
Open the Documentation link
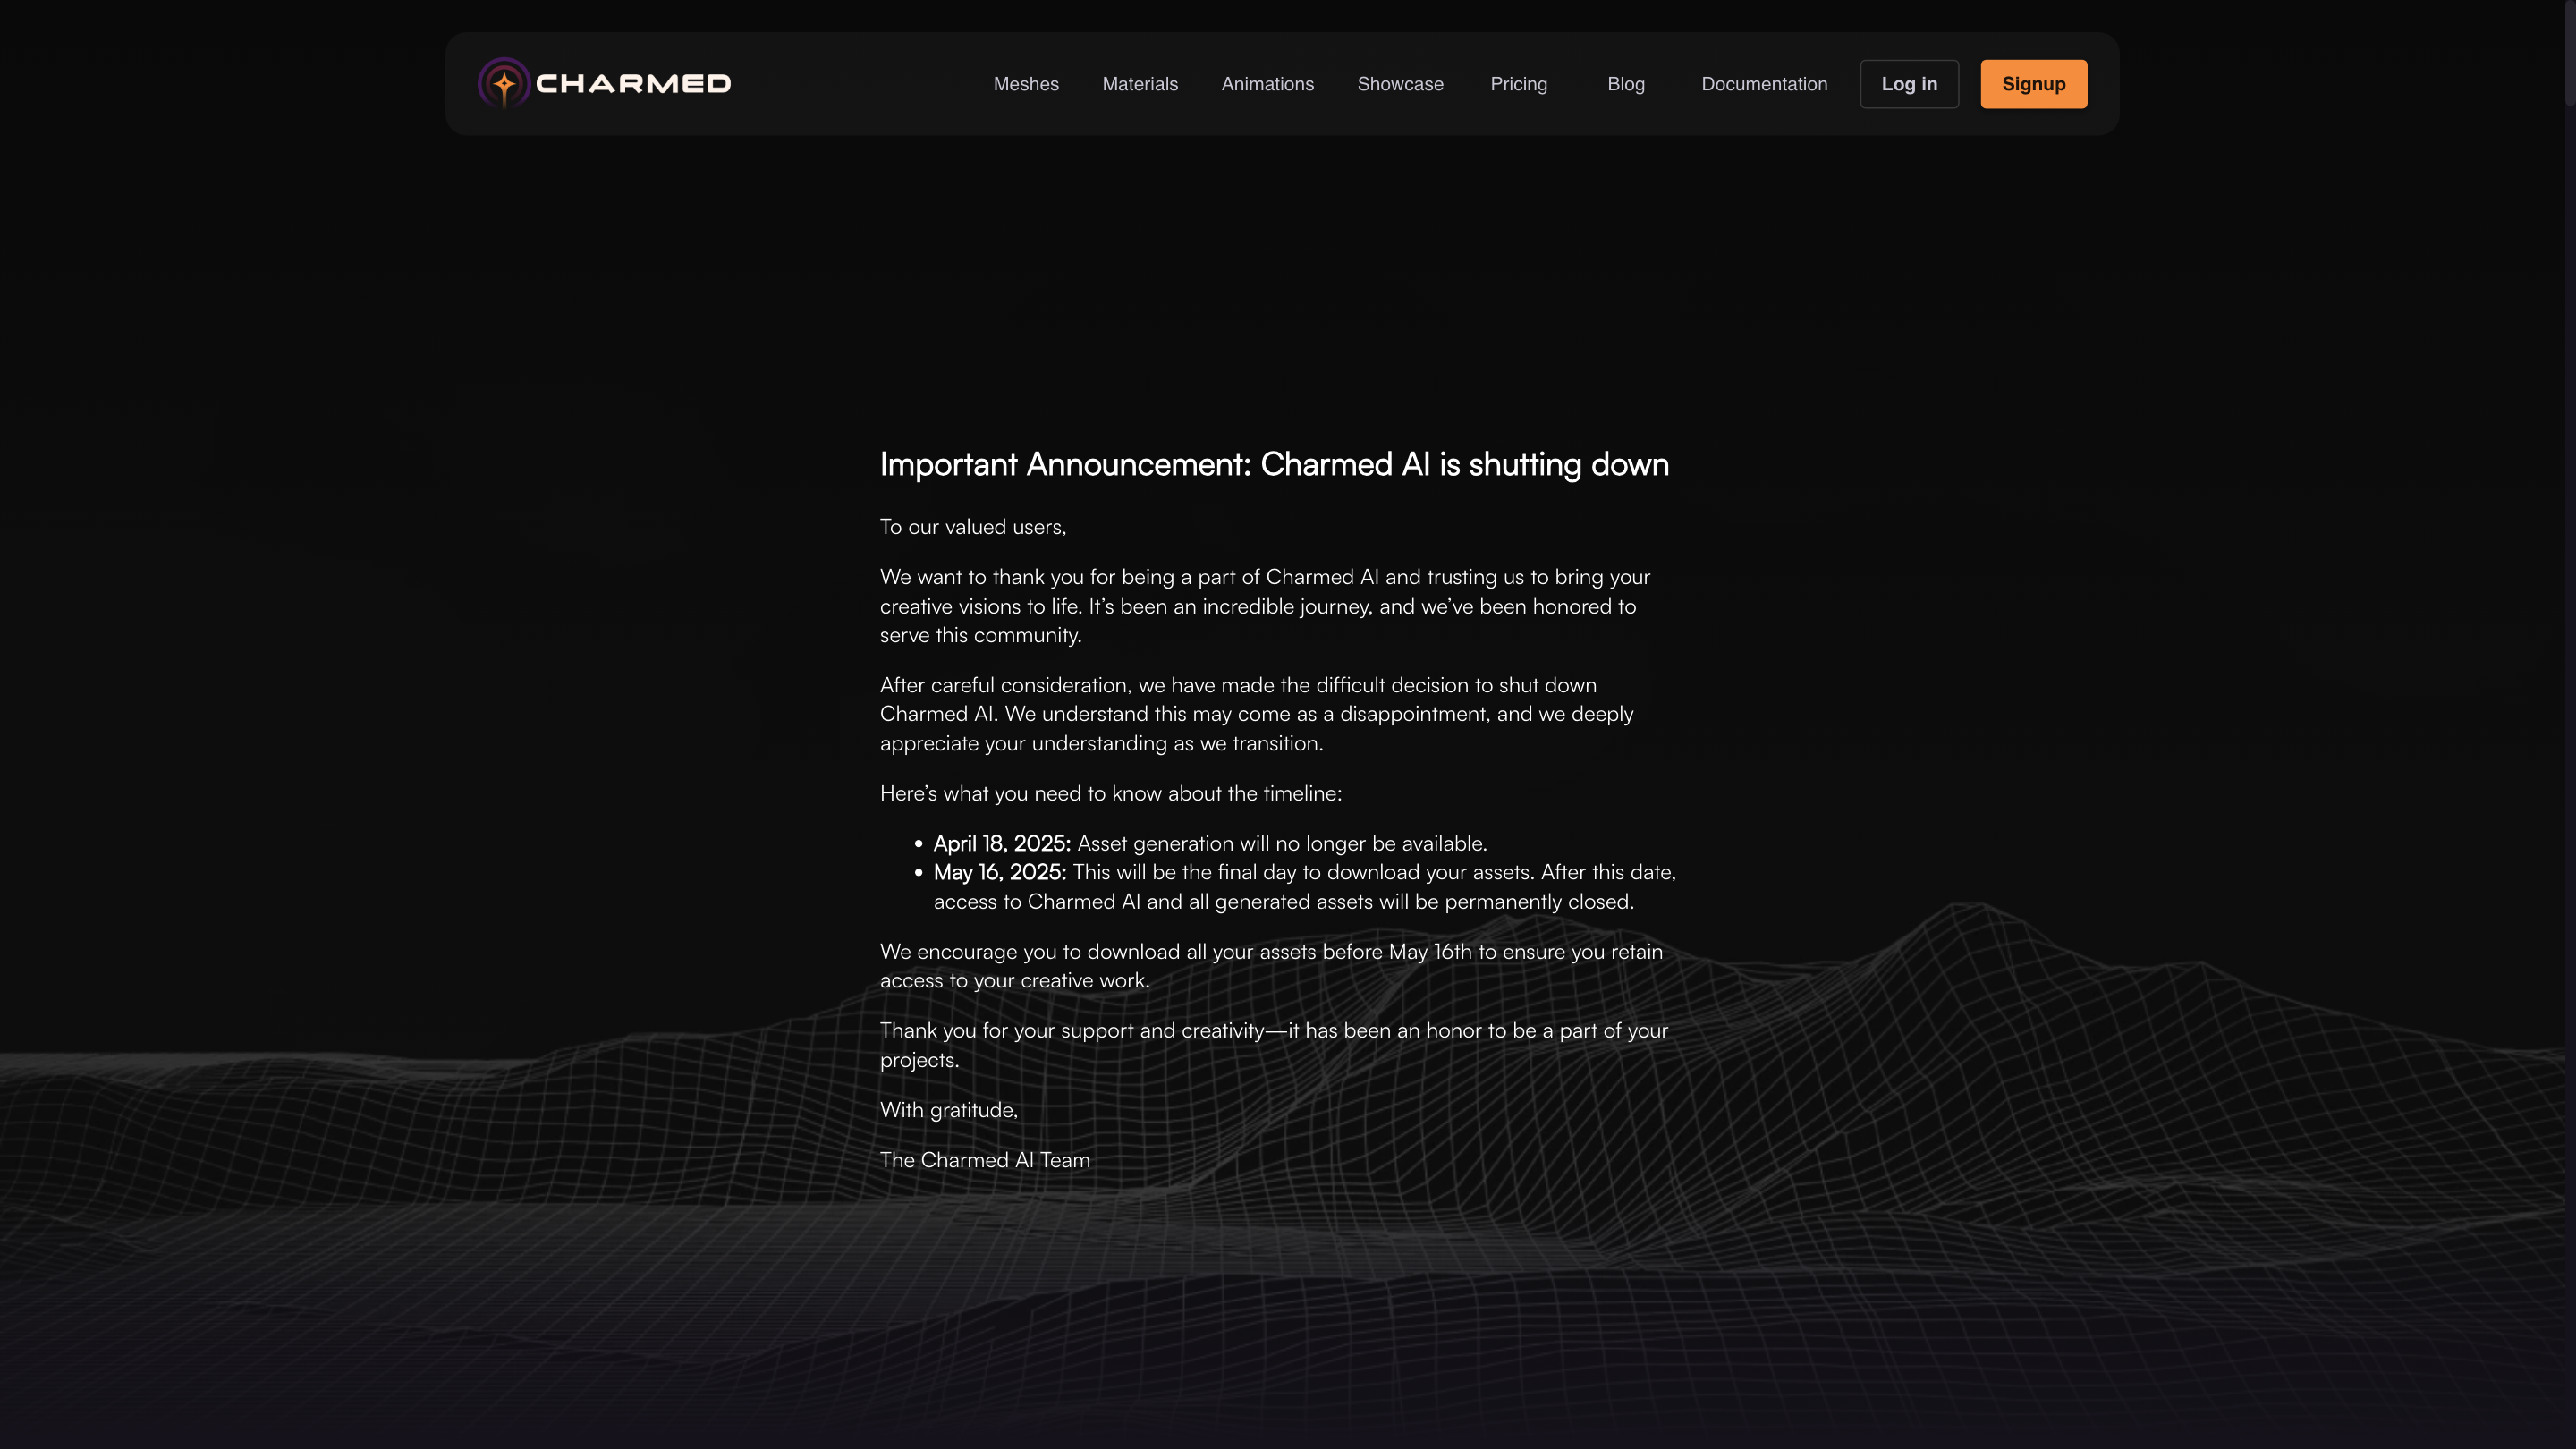(1764, 84)
